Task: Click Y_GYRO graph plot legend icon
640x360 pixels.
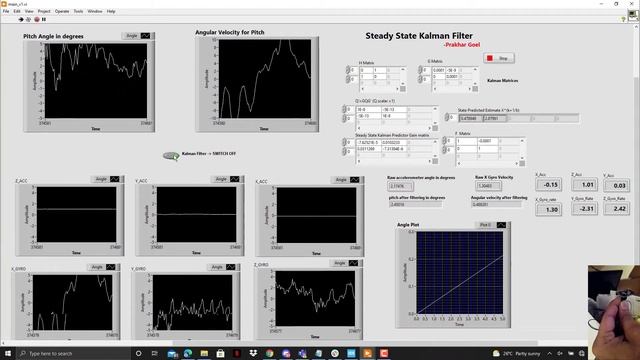Action: click(x=231, y=267)
